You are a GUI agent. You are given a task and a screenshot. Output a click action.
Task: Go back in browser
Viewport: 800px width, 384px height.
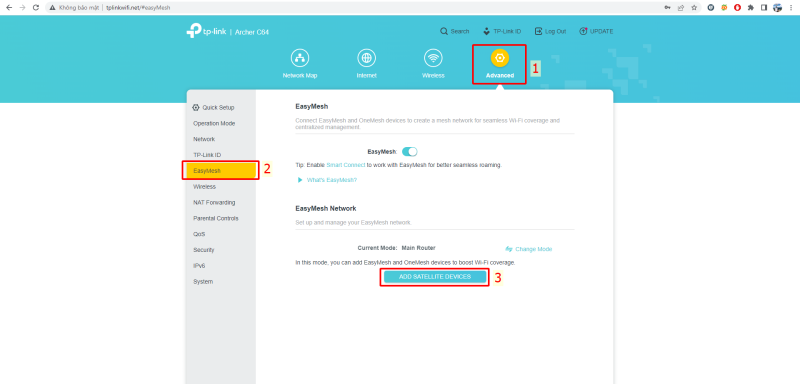coord(9,8)
